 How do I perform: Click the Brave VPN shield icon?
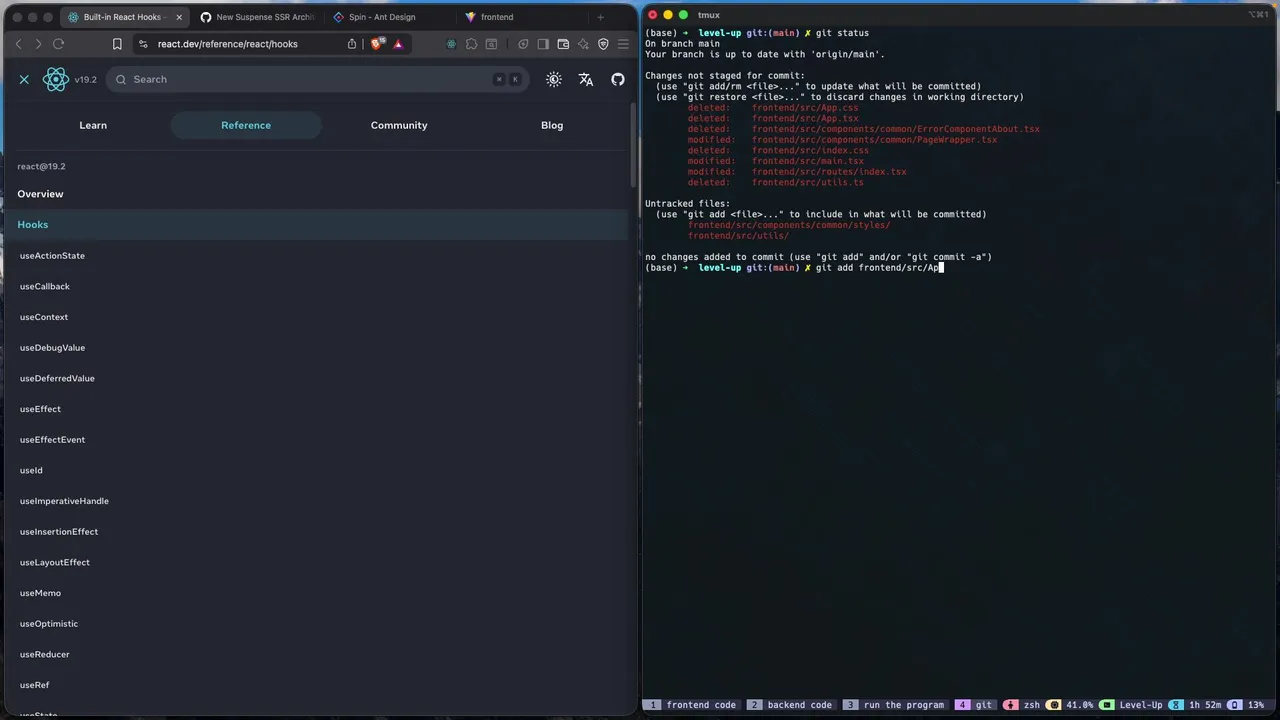(x=603, y=44)
